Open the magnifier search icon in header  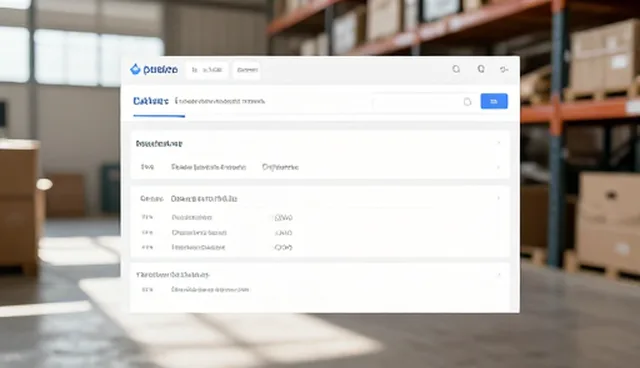[x=456, y=69]
